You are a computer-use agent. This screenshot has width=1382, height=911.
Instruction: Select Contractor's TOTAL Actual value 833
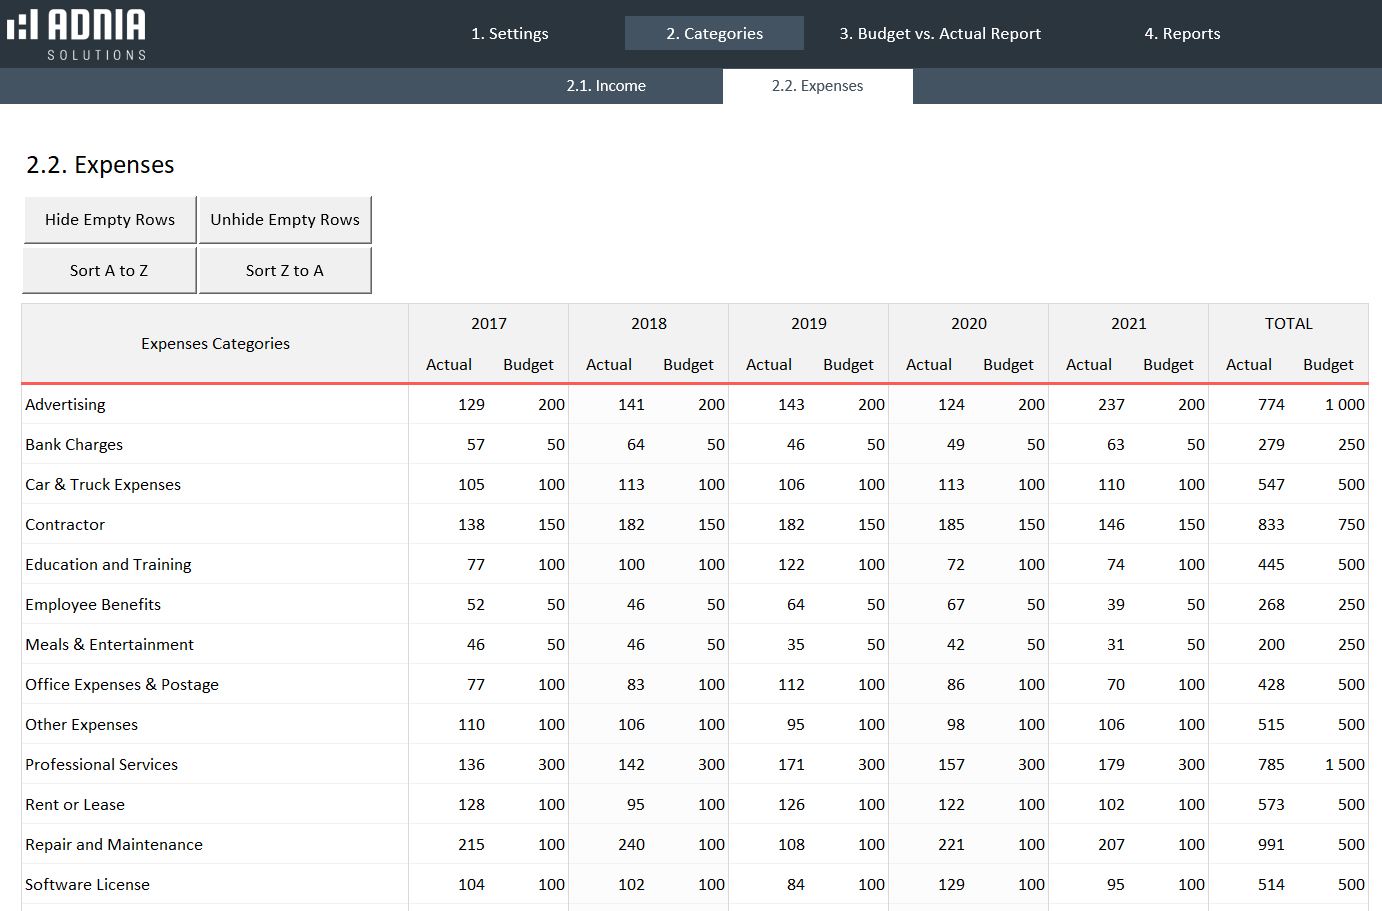1271,524
